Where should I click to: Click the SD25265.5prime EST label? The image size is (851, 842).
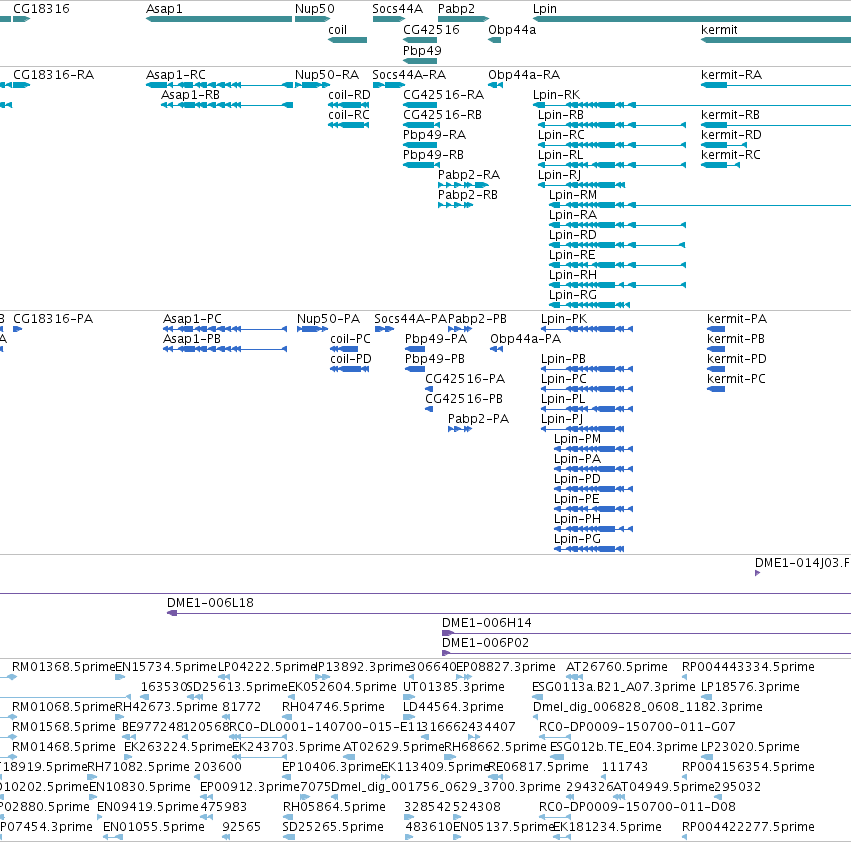[x=333, y=827]
